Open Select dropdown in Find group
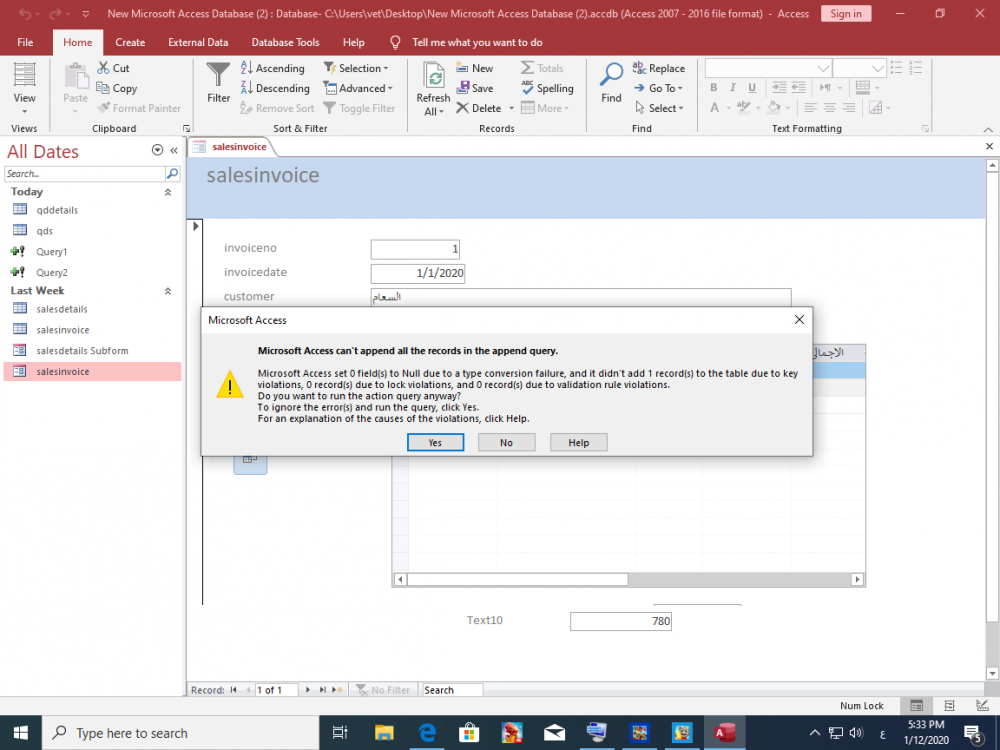The image size is (1000, 750). click(659, 108)
